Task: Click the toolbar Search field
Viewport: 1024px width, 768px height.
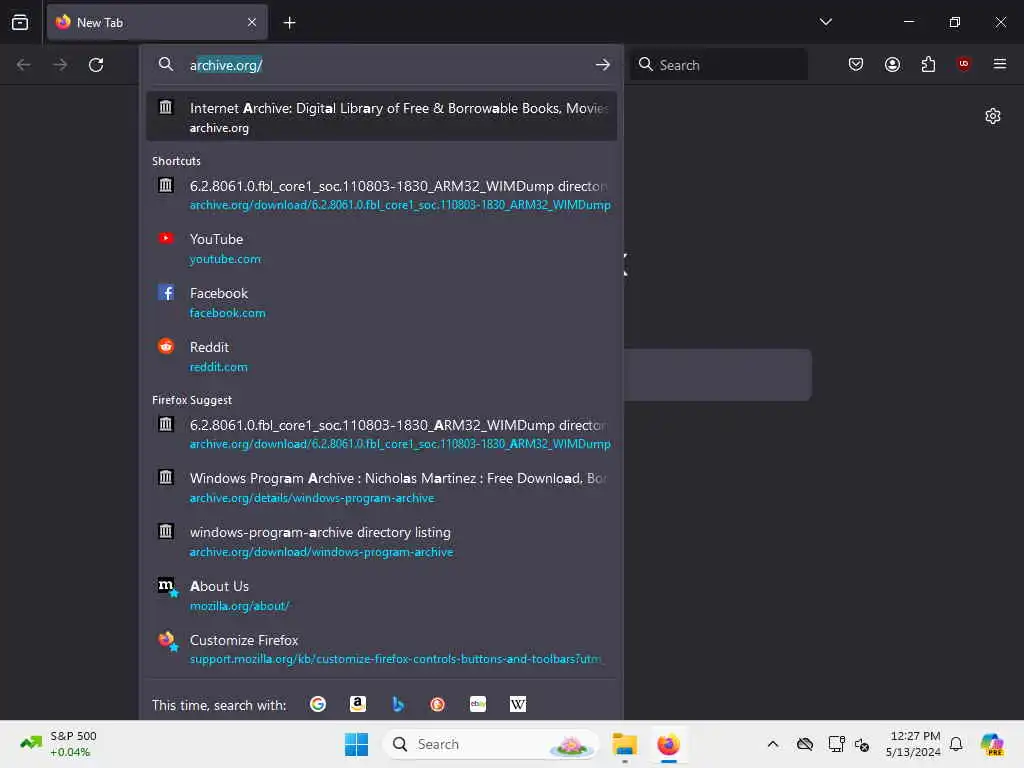Action: [718, 65]
